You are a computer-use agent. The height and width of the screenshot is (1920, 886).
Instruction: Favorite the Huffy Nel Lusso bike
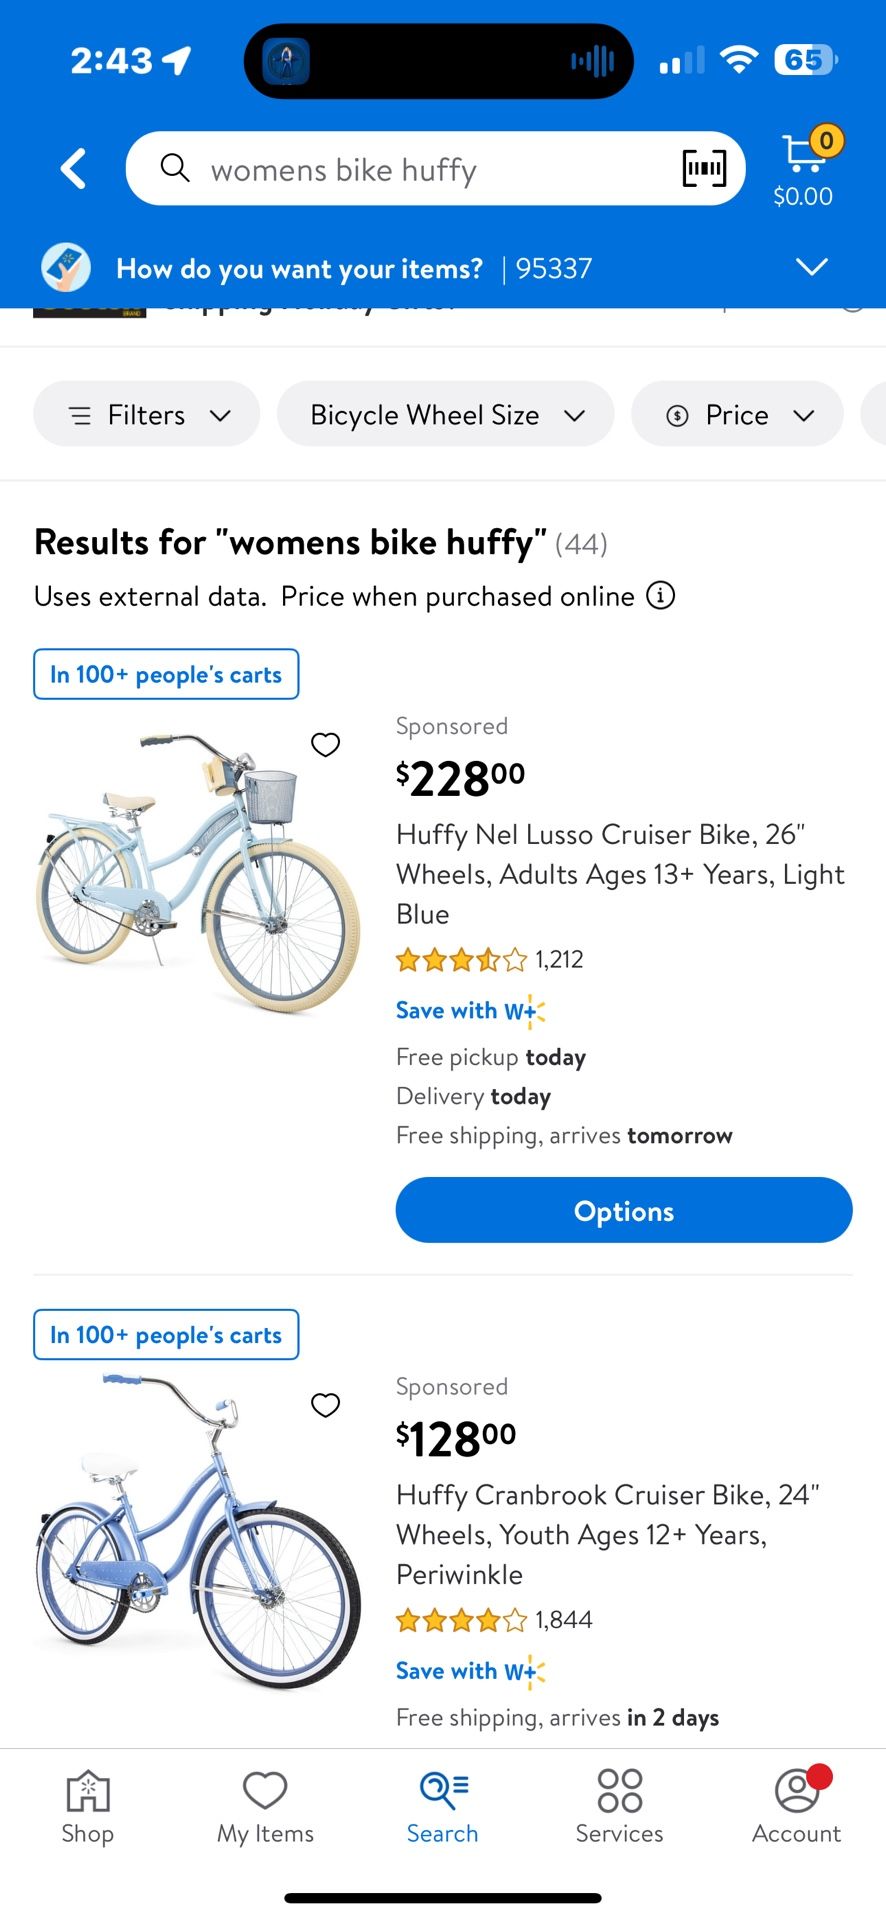pos(326,744)
